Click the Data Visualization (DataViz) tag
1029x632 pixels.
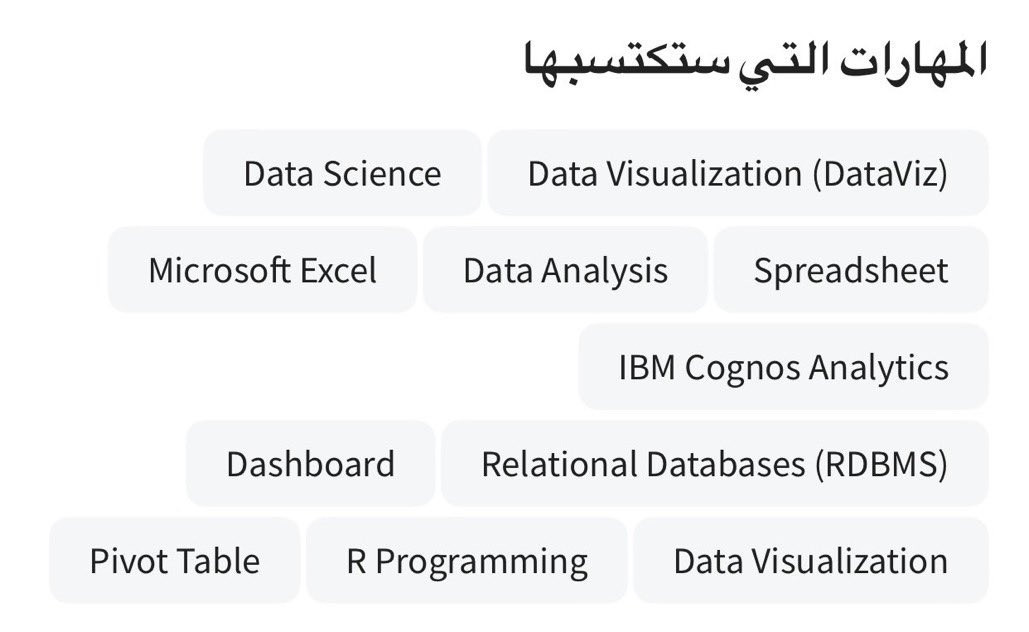click(738, 173)
